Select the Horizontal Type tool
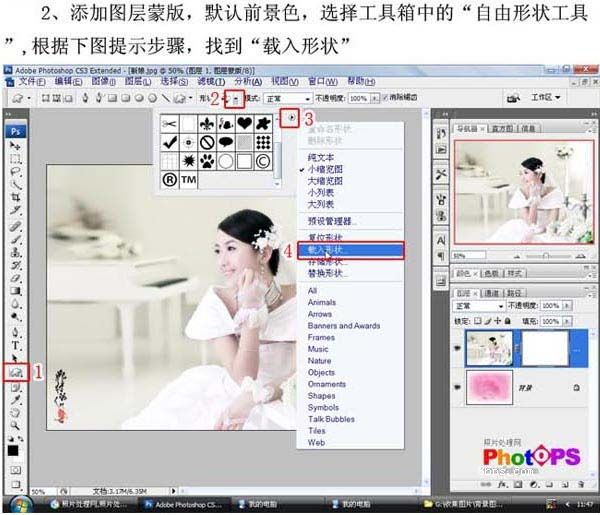Image resolution: width=600 pixels, height=515 pixels. tap(15, 345)
